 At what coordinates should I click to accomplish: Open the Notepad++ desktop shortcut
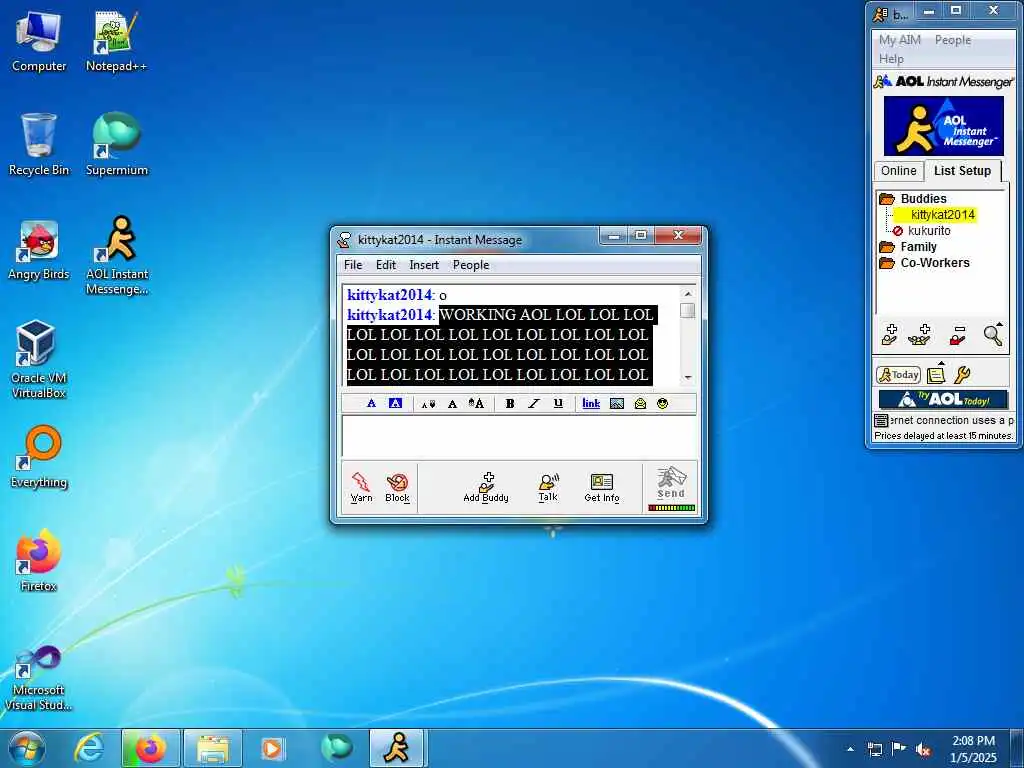pyautogui.click(x=116, y=41)
